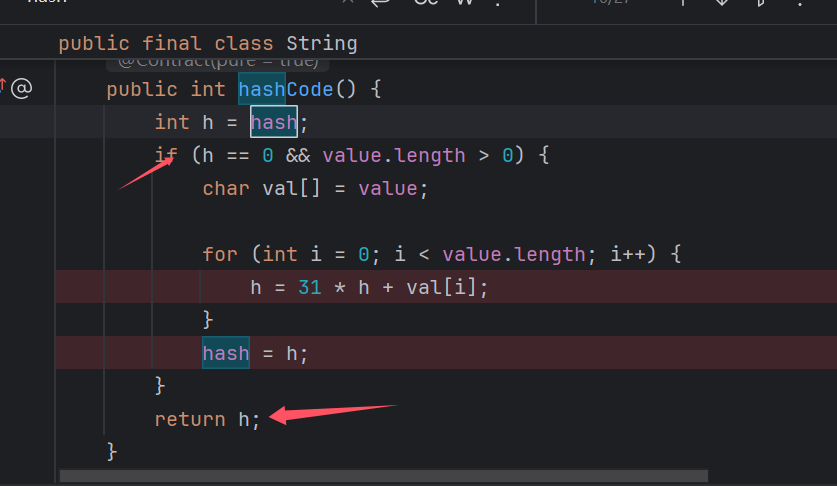Click the horizontal scrollbar below the code
This screenshot has height=486, width=837.
click(384, 476)
